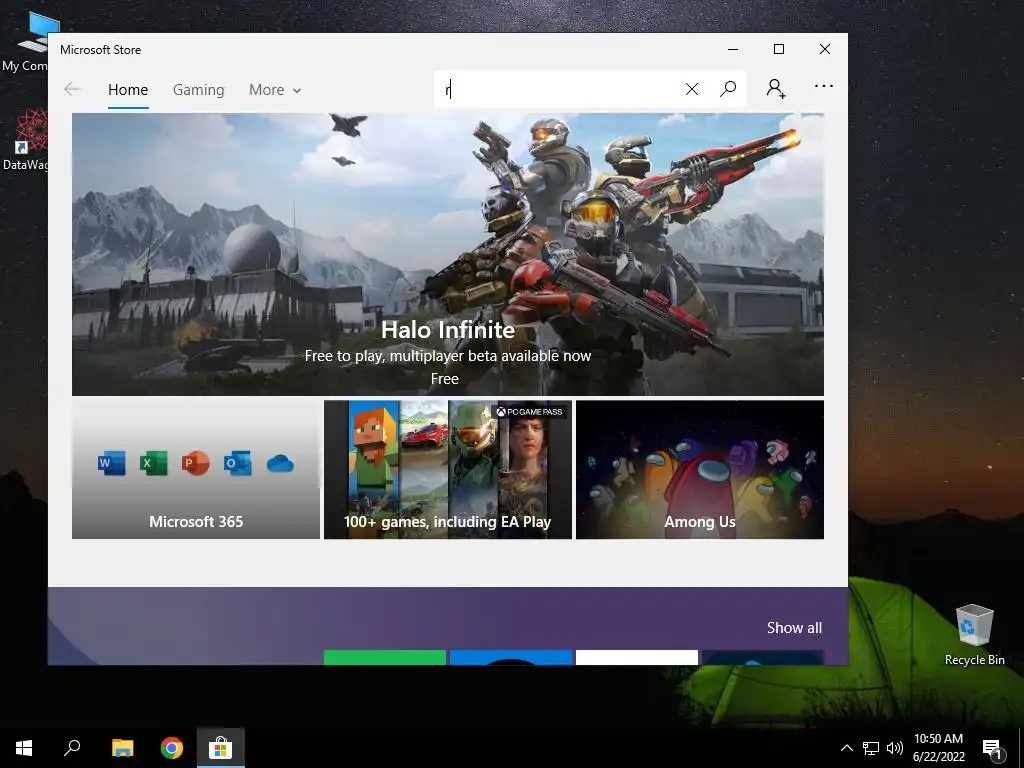Viewport: 1024px width, 768px height.
Task: Open the Halo Infinite banner
Action: [447, 254]
